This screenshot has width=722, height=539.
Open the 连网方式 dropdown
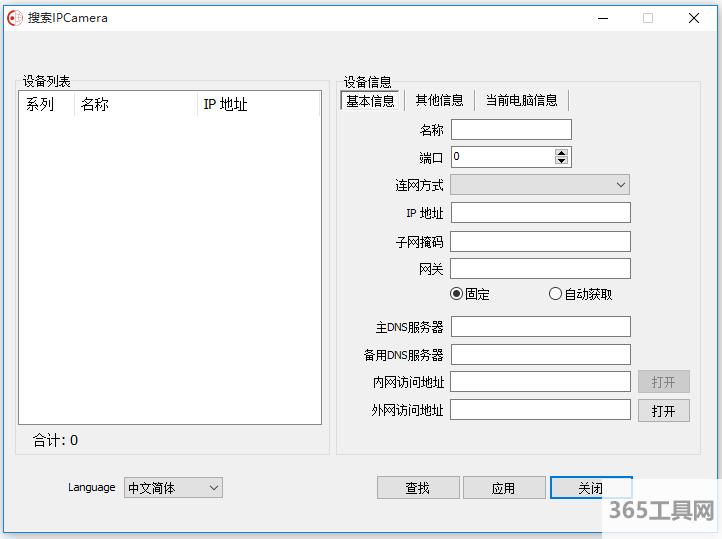tap(540, 185)
